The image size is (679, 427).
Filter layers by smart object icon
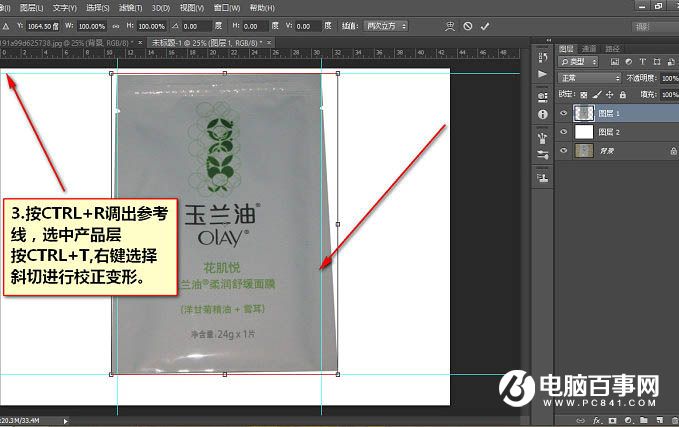coord(671,62)
